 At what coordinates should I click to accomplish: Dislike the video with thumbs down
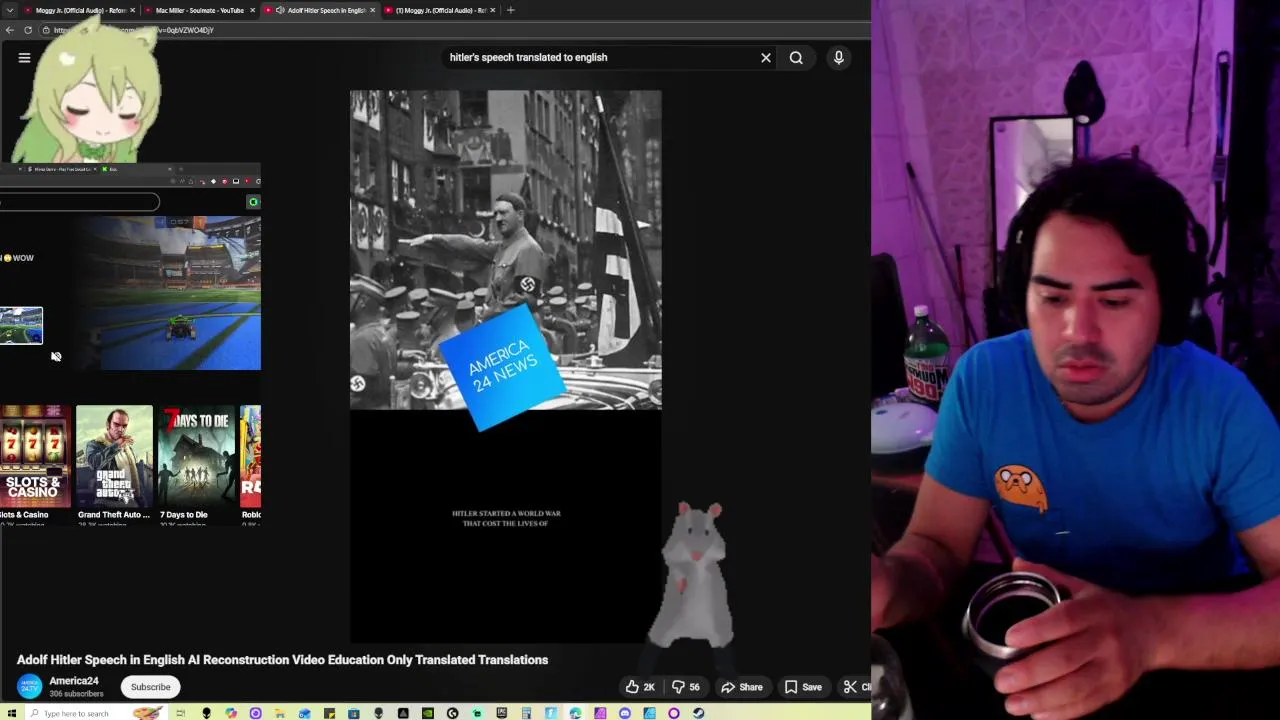pyautogui.click(x=685, y=687)
